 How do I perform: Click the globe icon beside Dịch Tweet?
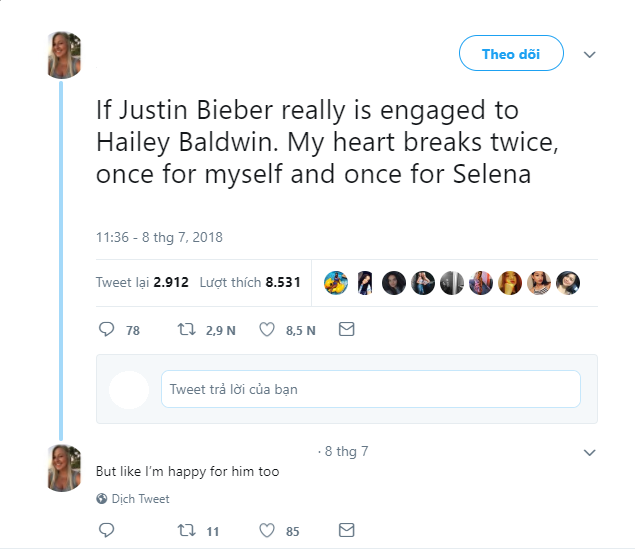(x=102, y=499)
